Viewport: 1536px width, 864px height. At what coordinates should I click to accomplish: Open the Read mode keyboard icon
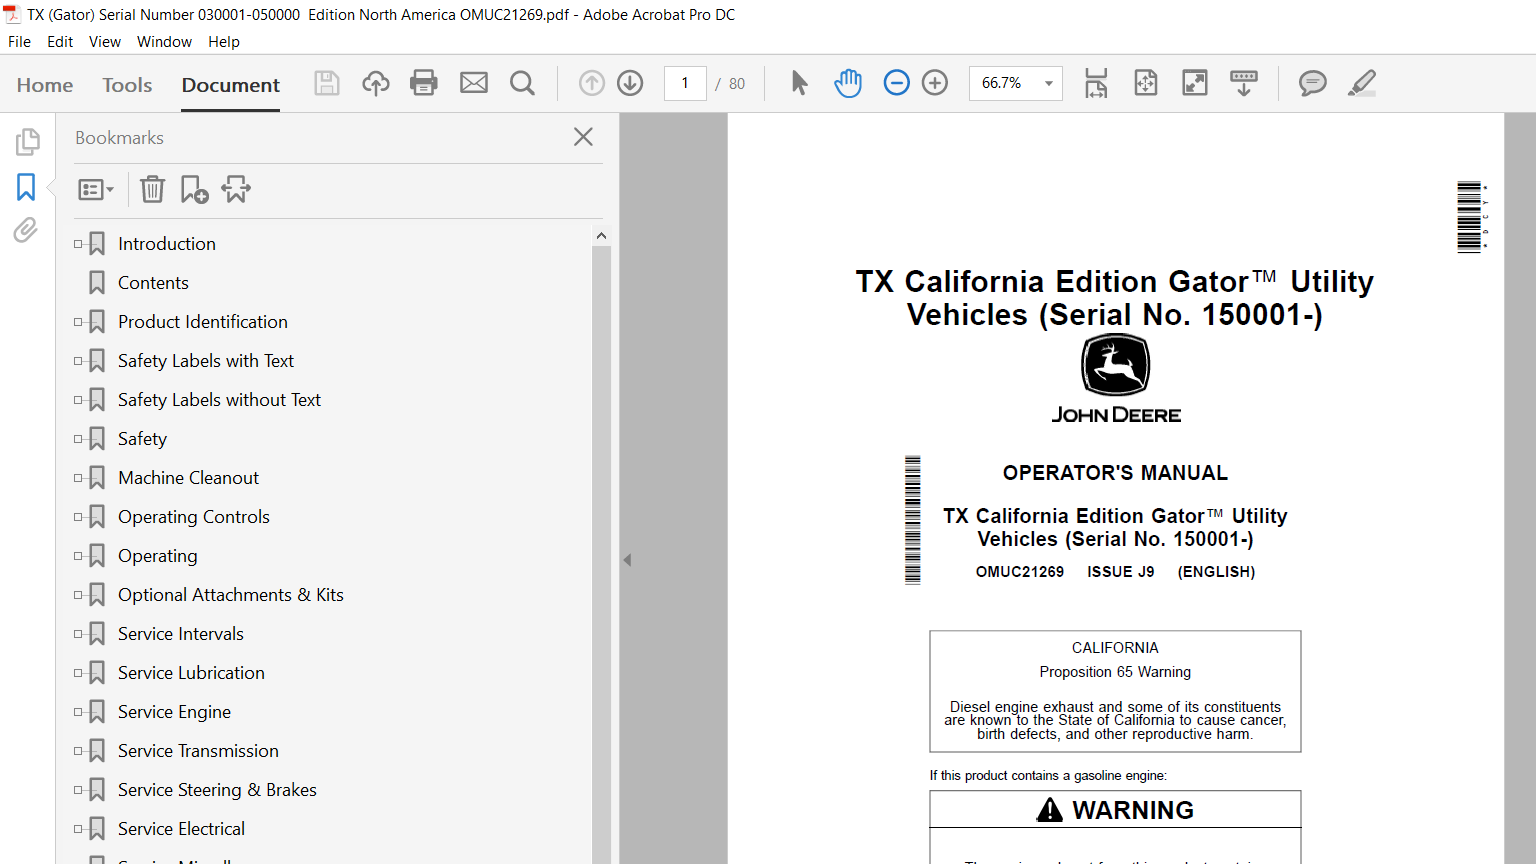1244,83
